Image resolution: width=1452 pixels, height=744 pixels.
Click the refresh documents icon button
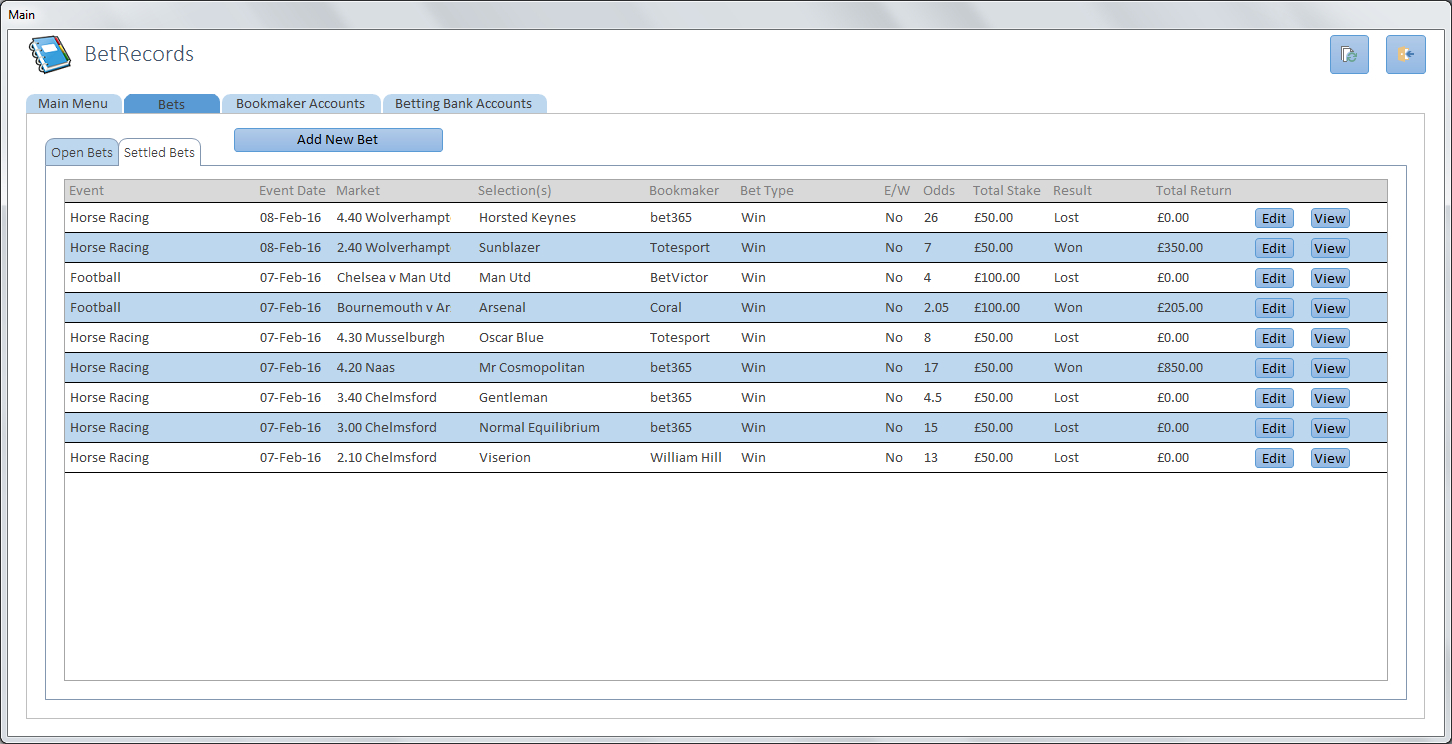1349,55
